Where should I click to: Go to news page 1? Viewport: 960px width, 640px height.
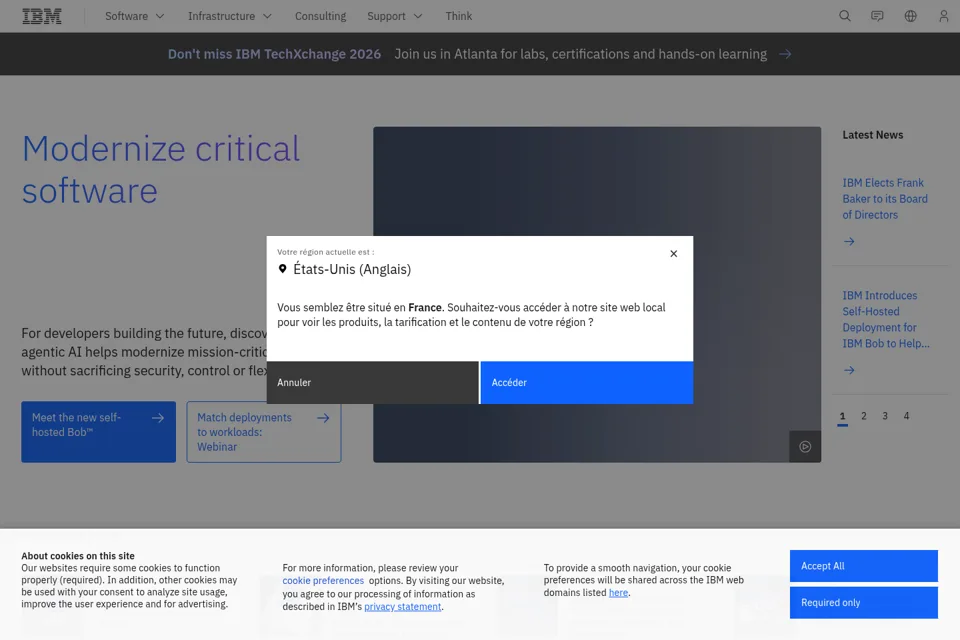(842, 416)
